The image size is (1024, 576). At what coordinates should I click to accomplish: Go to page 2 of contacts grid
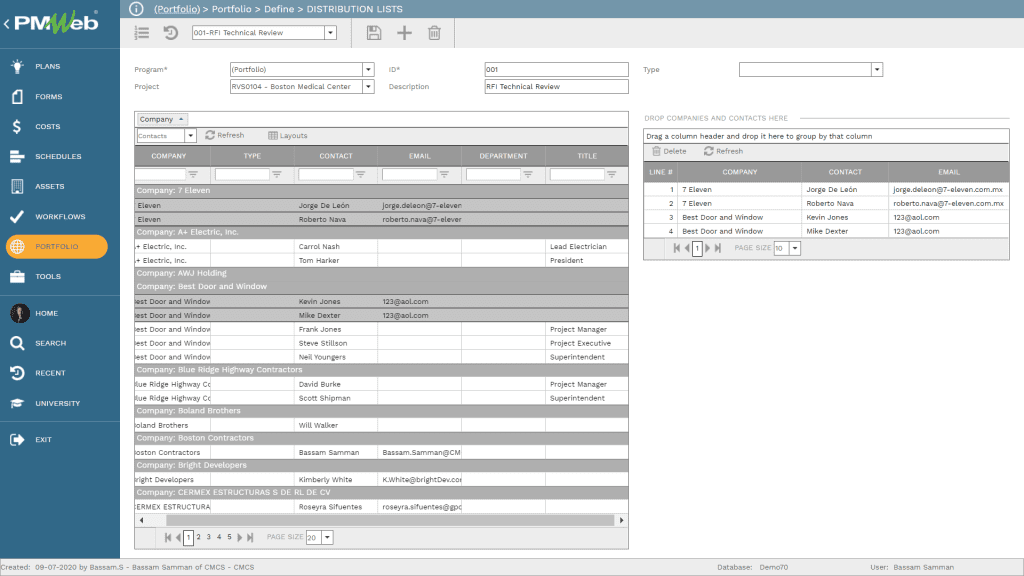(199, 537)
